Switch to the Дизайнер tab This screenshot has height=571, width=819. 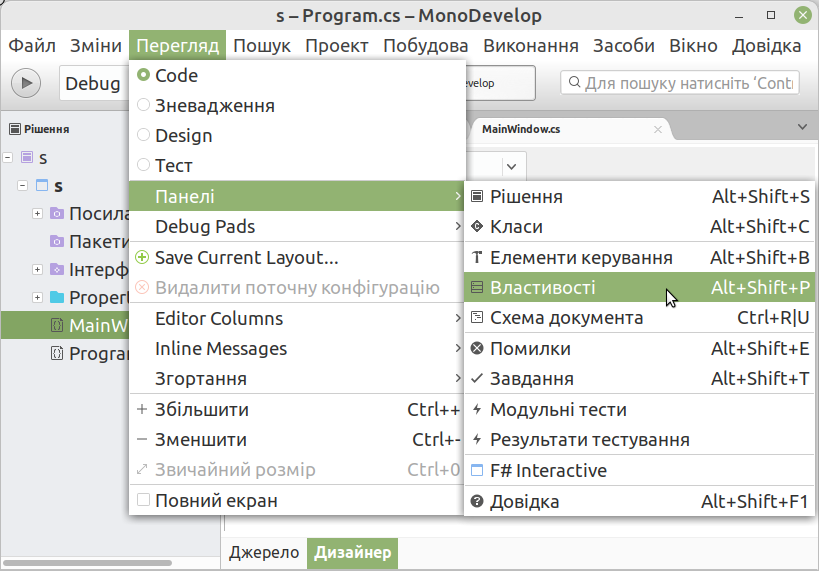coord(353,552)
